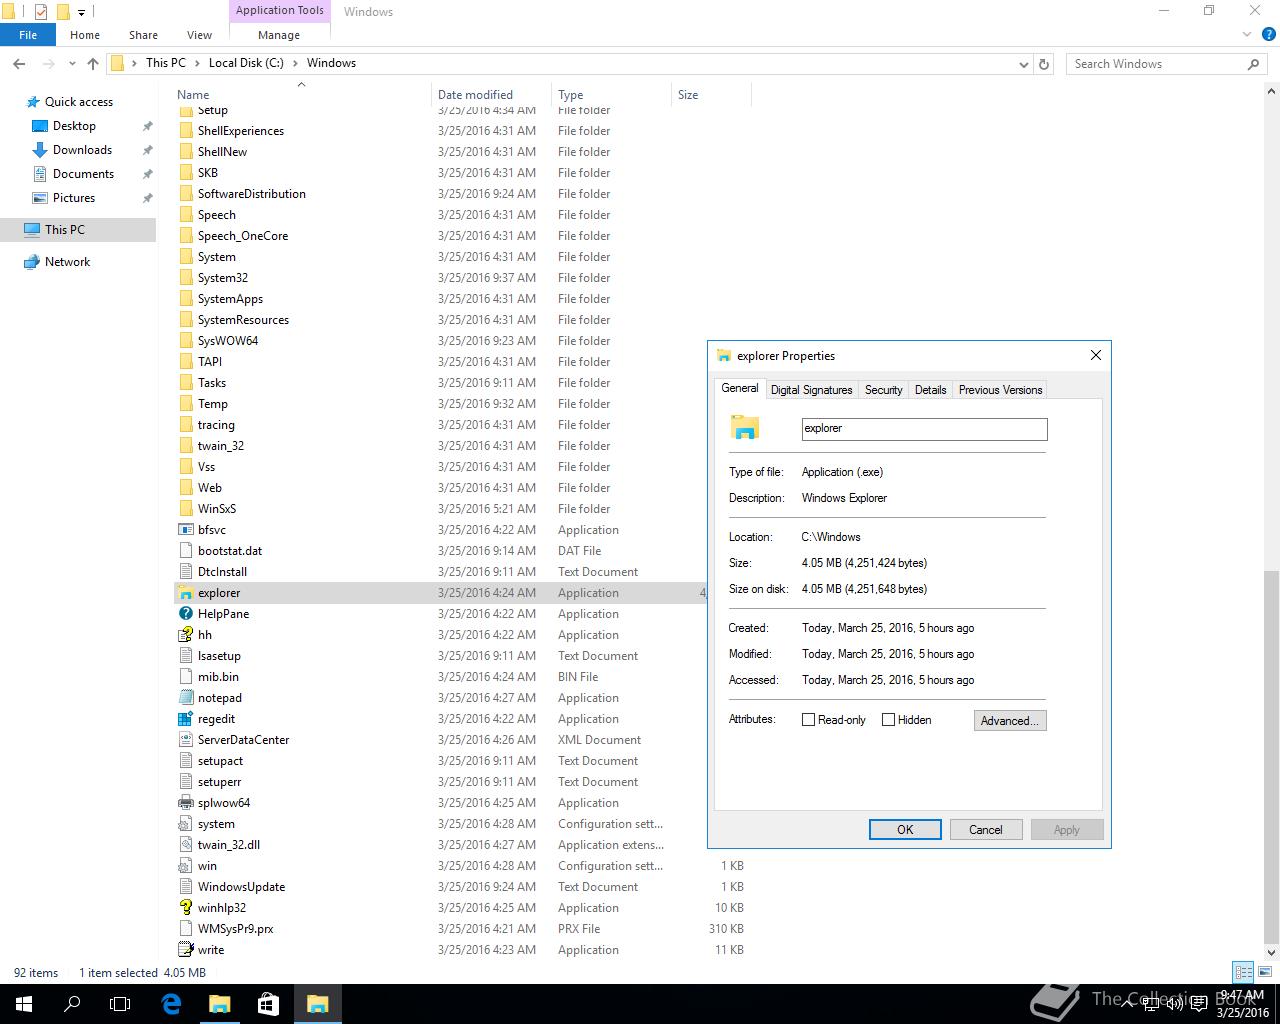Open Windows Start menu
Image resolution: width=1280 pixels, height=1024 pixels.
point(24,1004)
